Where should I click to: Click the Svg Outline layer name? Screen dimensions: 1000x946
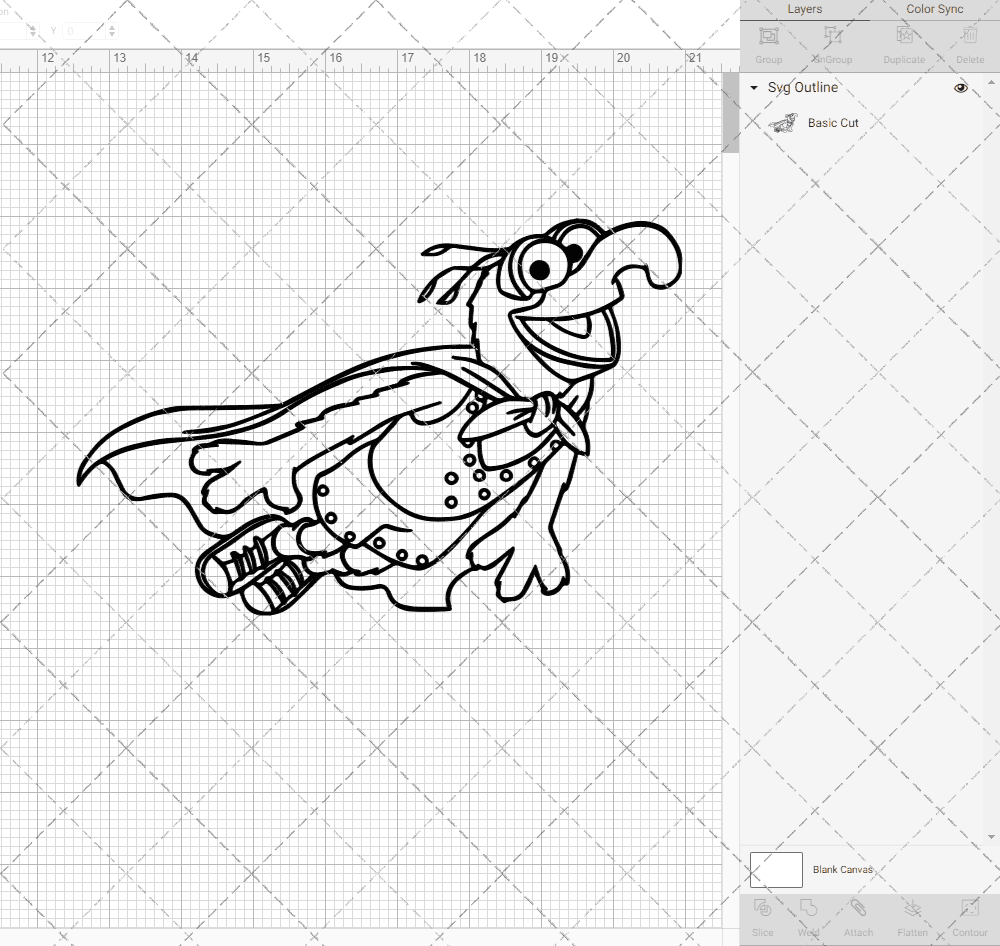[x=802, y=87]
